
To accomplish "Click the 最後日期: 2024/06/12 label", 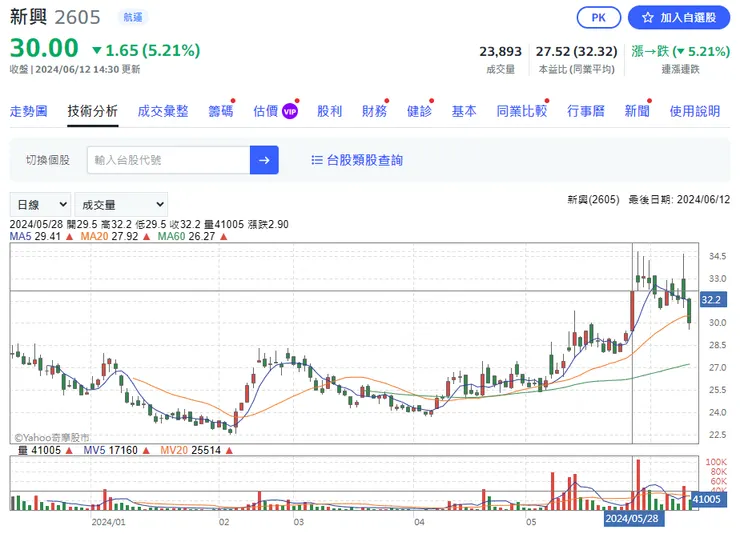I will (x=679, y=200).
